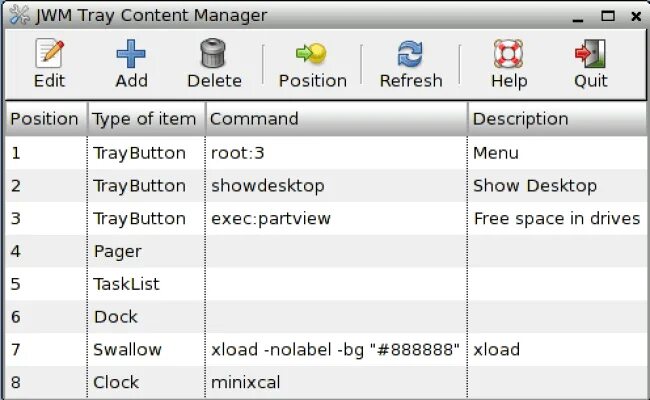Open Help with the lifebuoy icon

click(x=508, y=53)
